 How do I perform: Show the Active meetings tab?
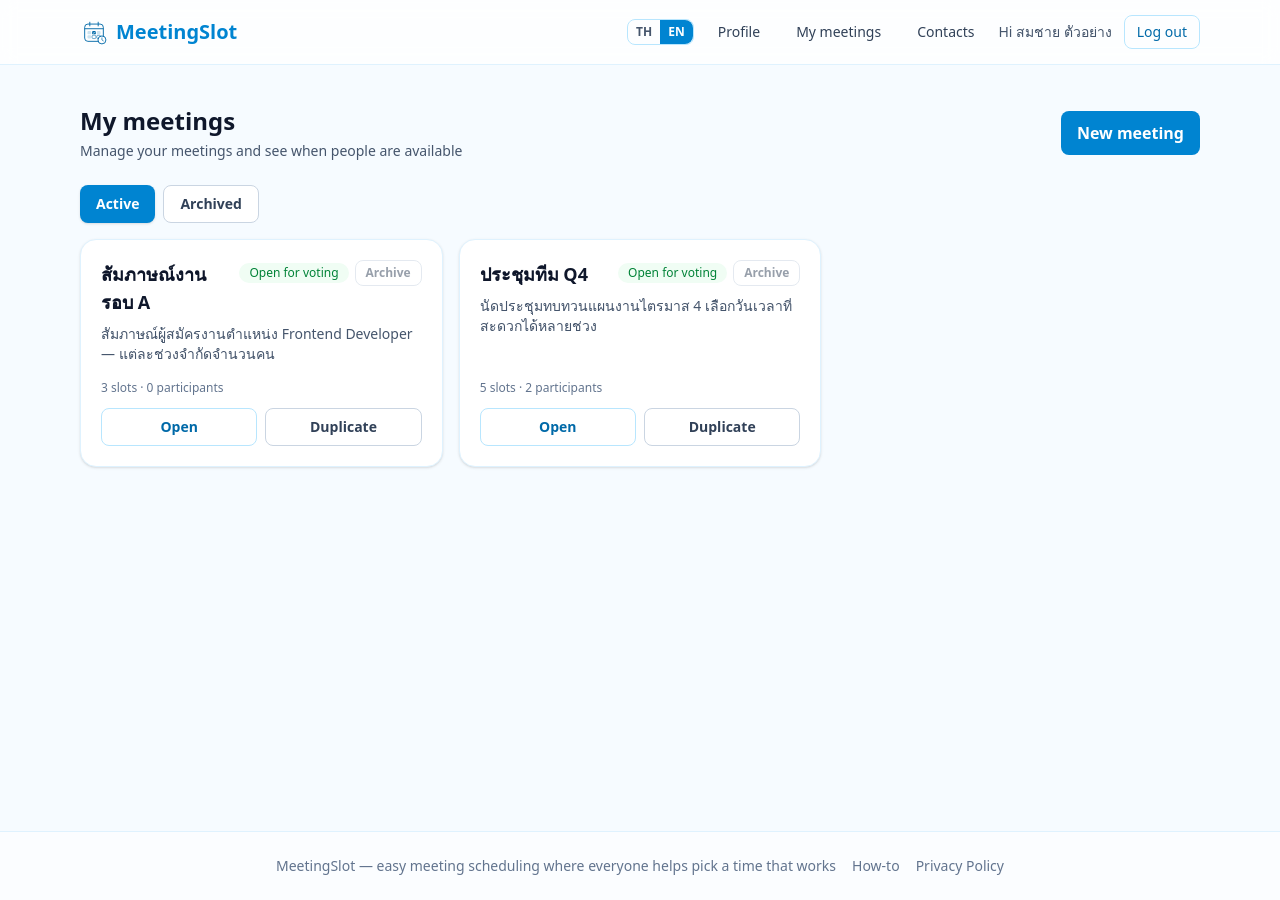coord(117,204)
